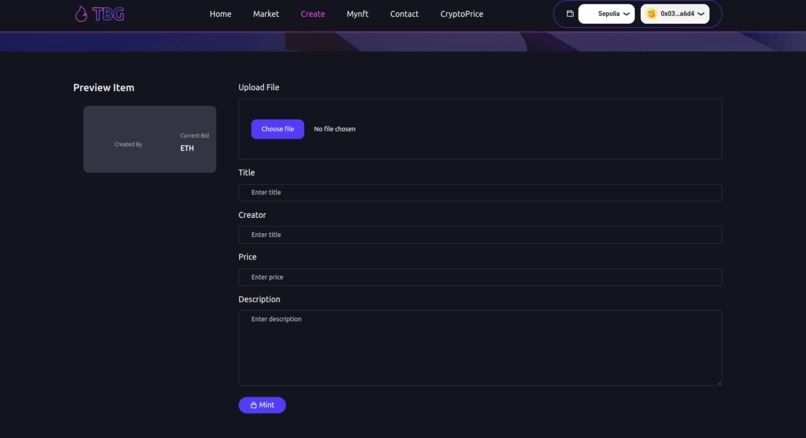Click the 'Price' field label
Image resolution: width=806 pixels, height=438 pixels.
click(247, 257)
